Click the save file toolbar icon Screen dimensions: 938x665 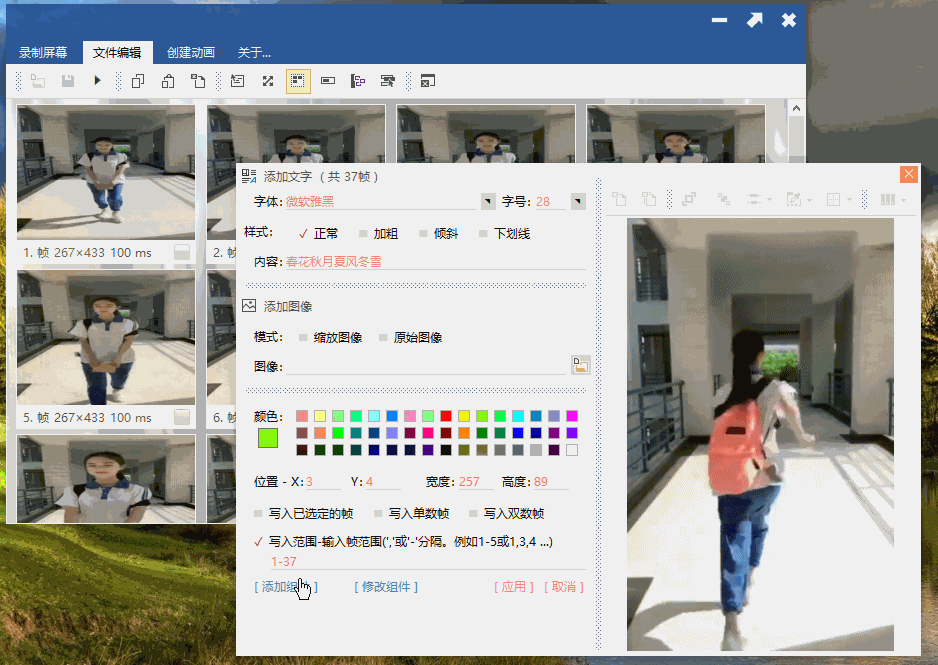click(x=68, y=80)
